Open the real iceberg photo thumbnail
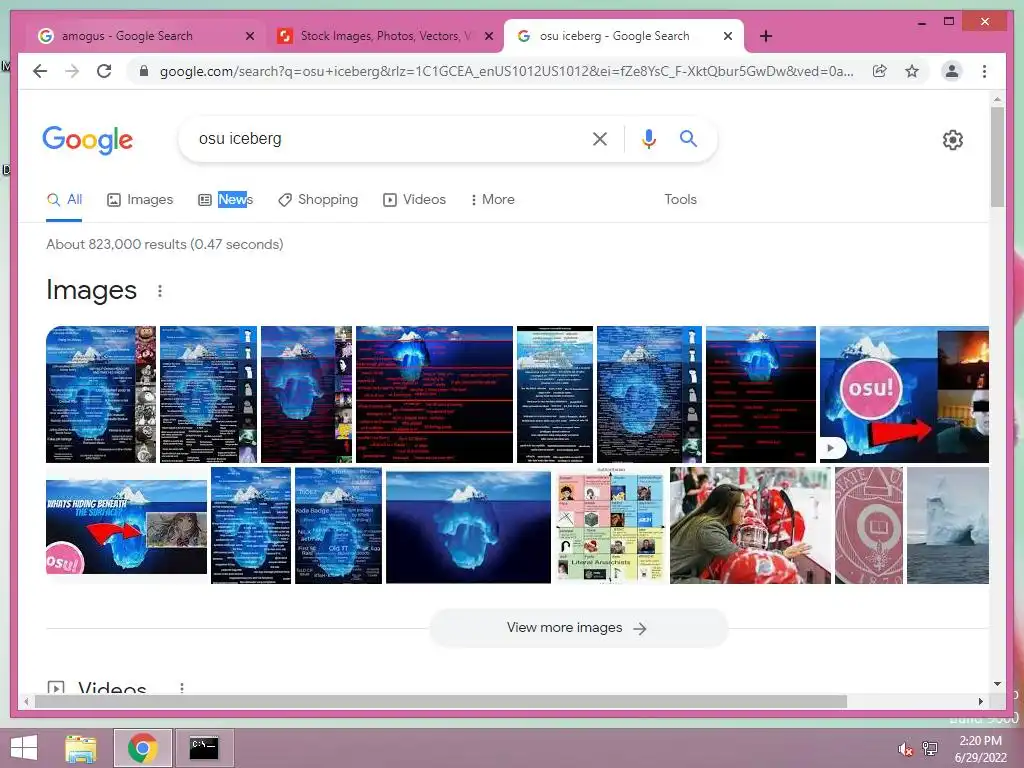The height and width of the screenshot is (768, 1024). pyautogui.click(x=948, y=525)
